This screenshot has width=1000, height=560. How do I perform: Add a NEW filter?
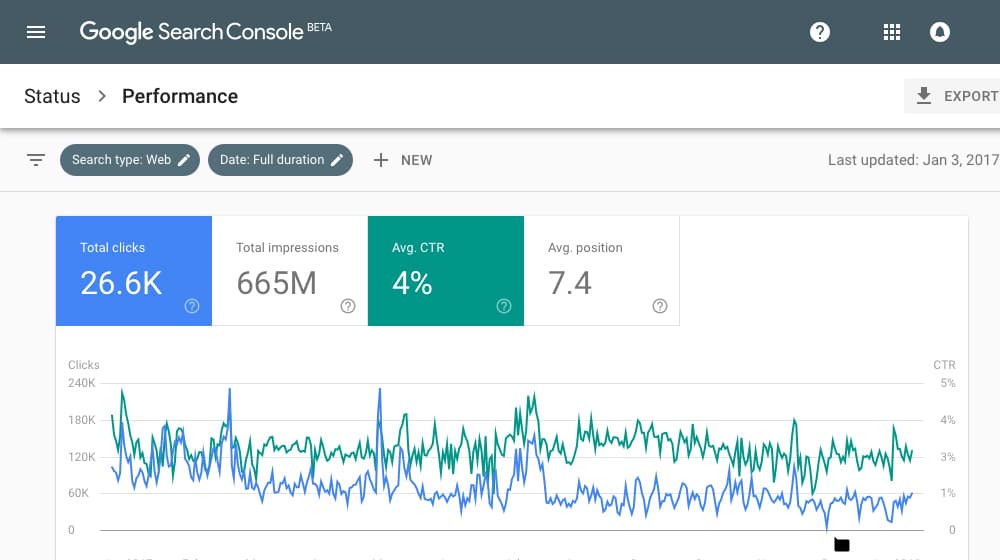click(403, 160)
